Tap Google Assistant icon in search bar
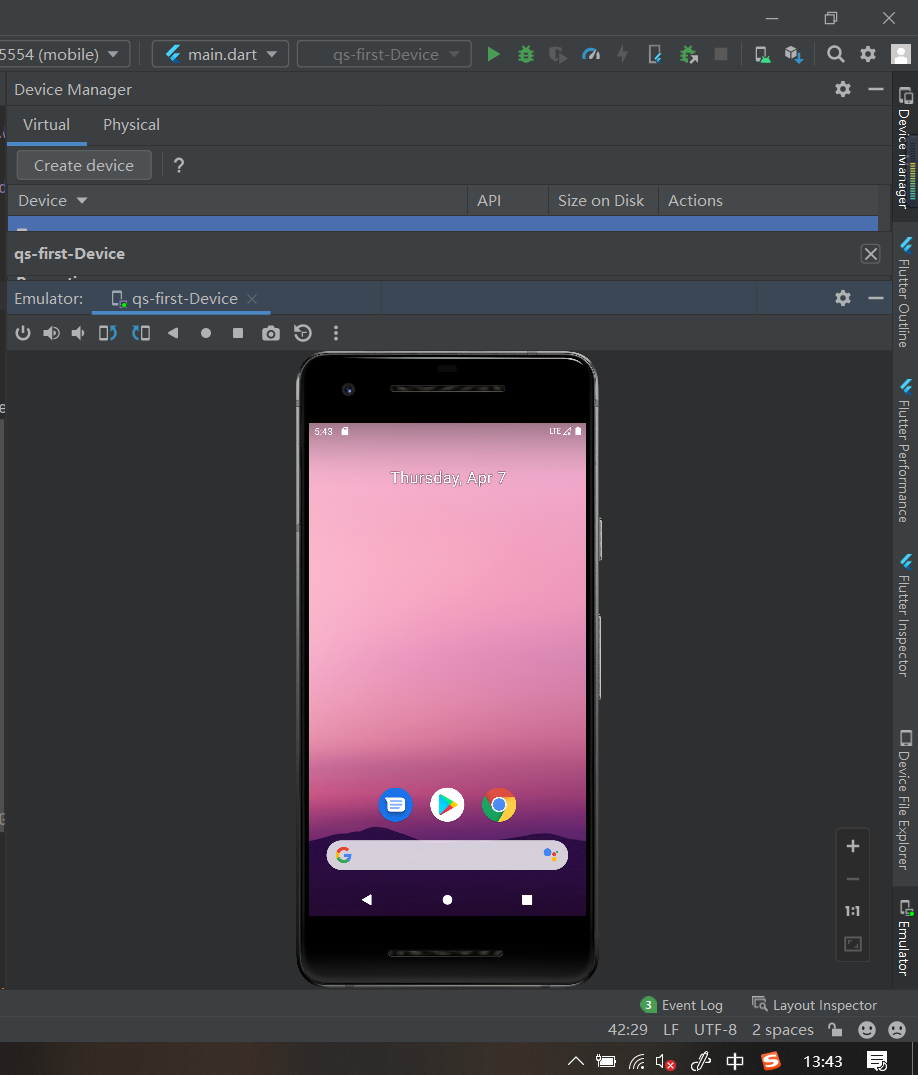The width and height of the screenshot is (918, 1075). pyautogui.click(x=551, y=854)
